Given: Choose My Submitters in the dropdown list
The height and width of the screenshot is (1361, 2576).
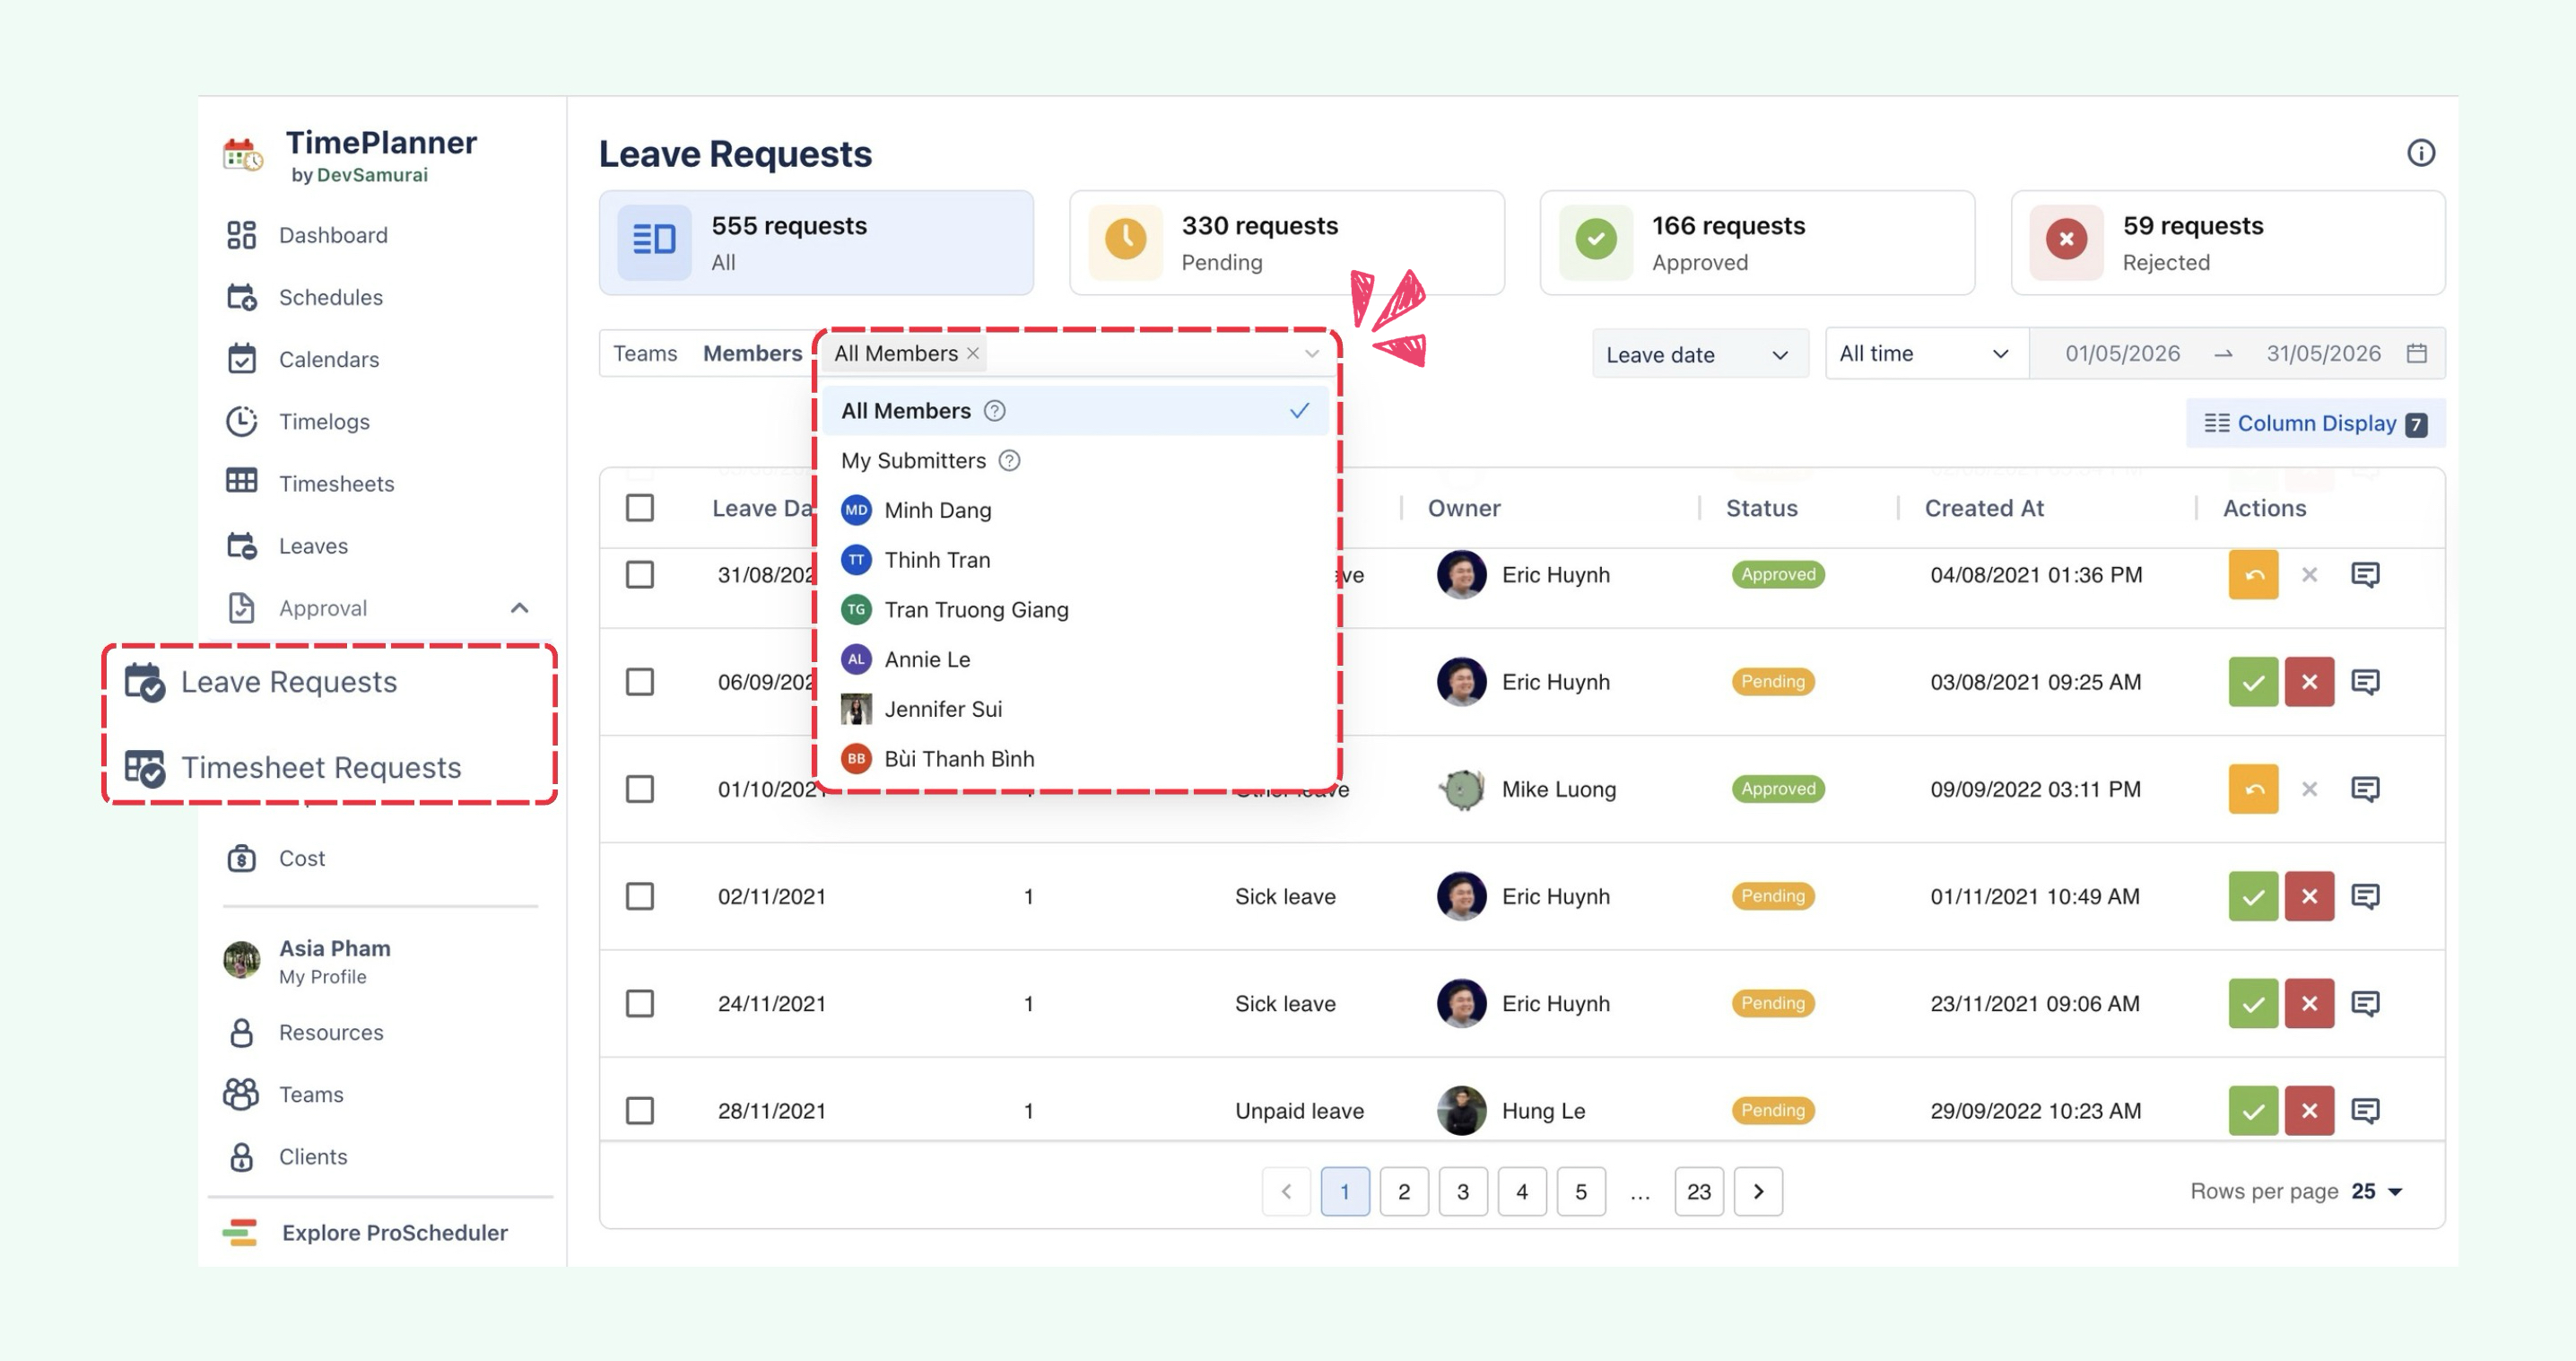Looking at the screenshot, I should click(1075, 461).
